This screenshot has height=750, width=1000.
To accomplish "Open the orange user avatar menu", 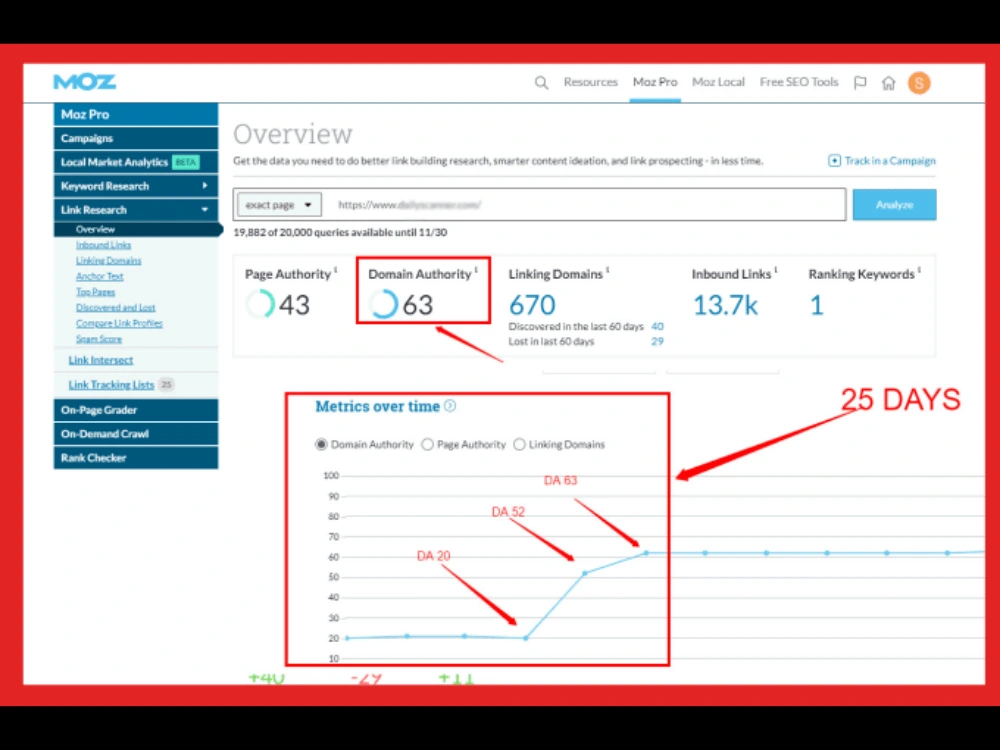I will pos(919,83).
